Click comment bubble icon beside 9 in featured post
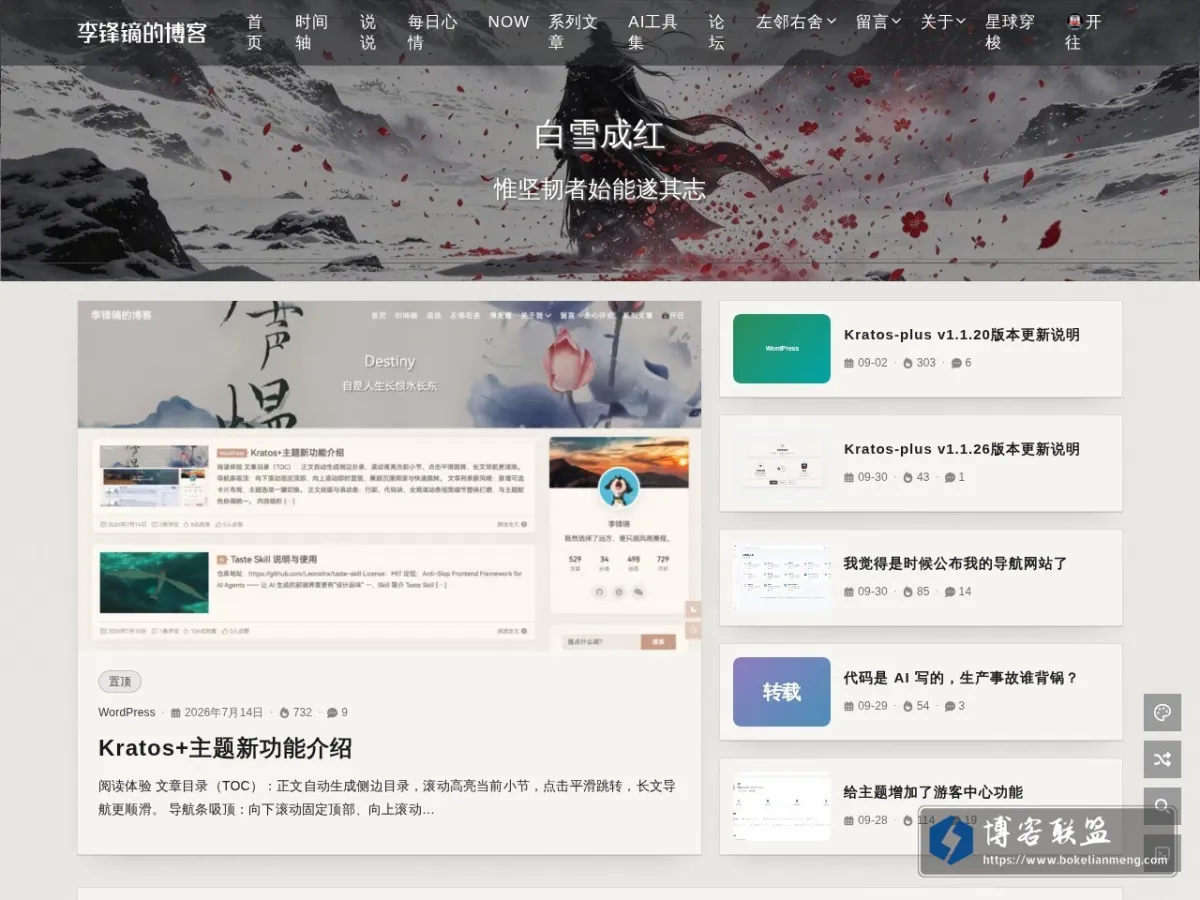The width and height of the screenshot is (1200, 900). pyautogui.click(x=332, y=713)
